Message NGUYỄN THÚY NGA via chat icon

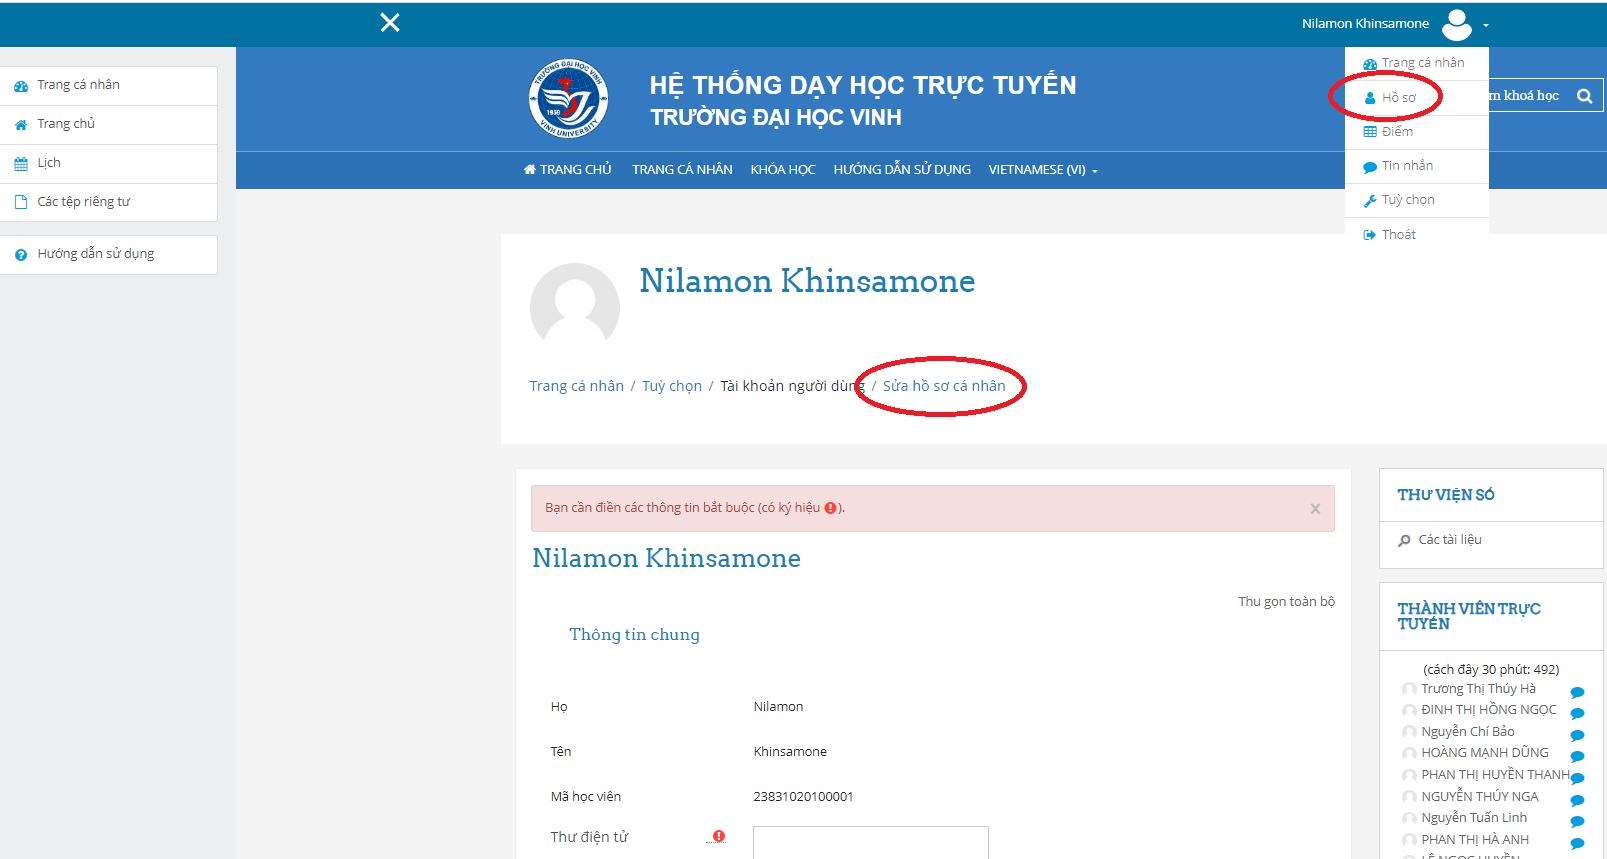1577,800
